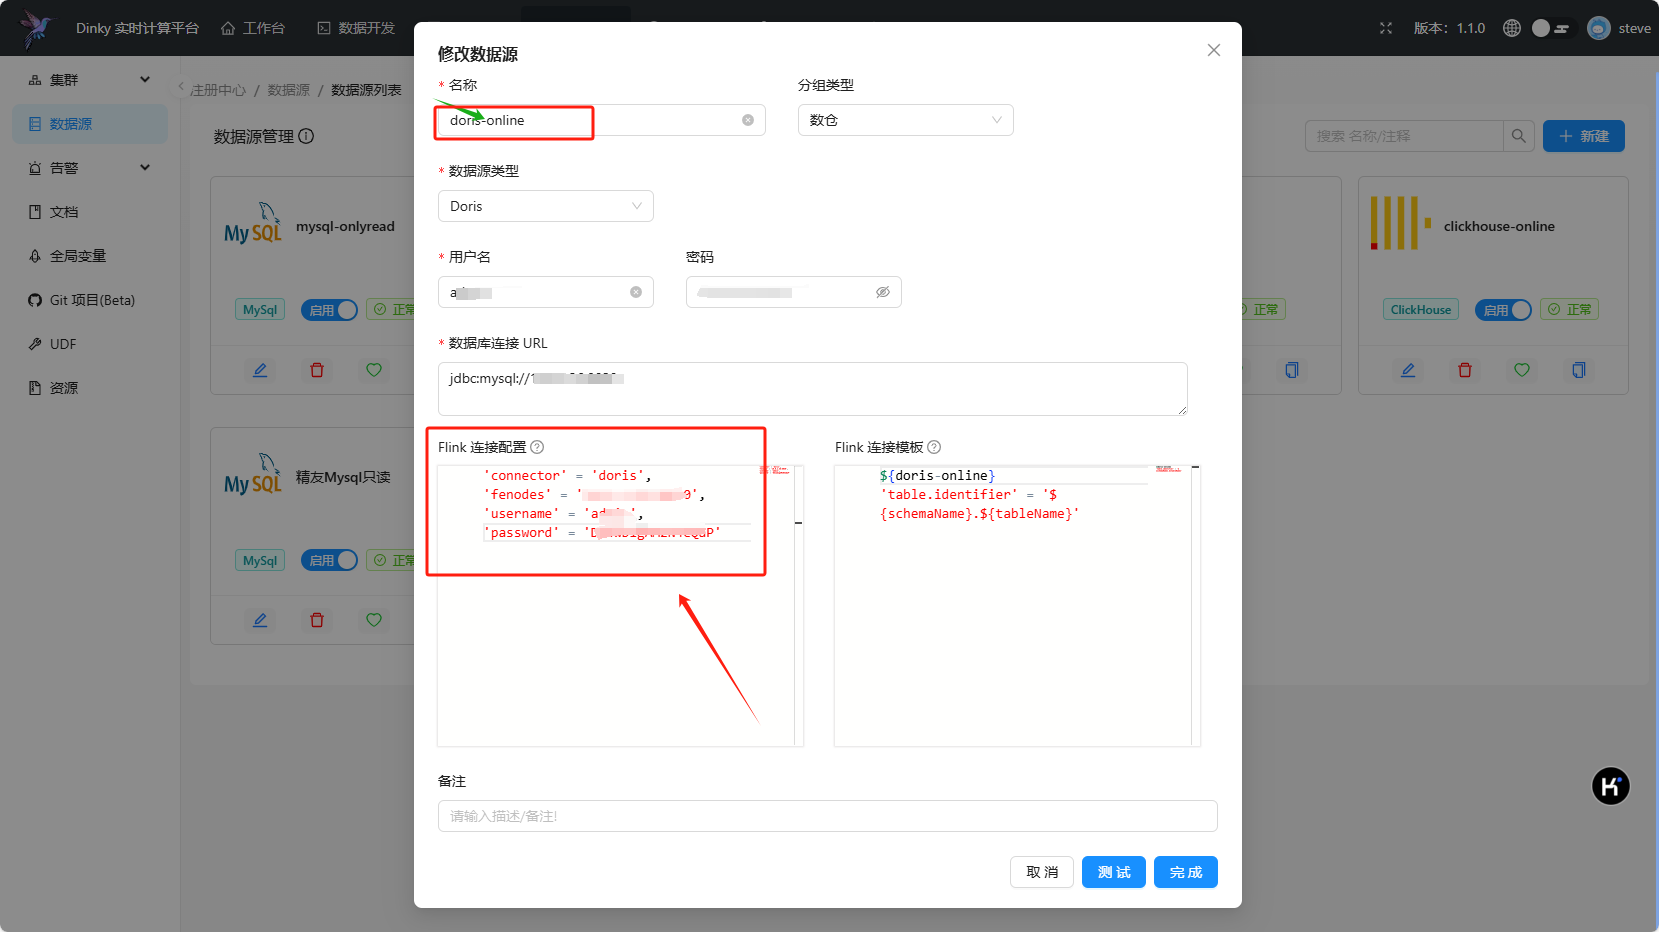Open the 分组类型 dropdown
Screen dimensions: 1659x932
tap(905, 120)
